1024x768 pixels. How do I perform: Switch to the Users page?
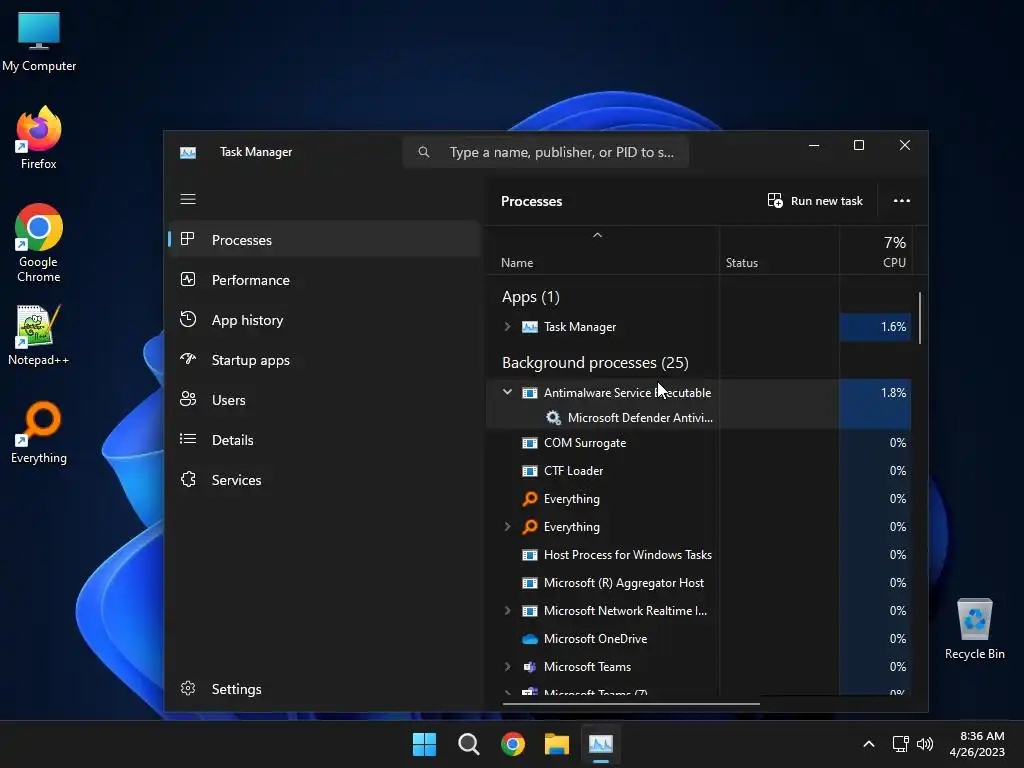click(325, 400)
